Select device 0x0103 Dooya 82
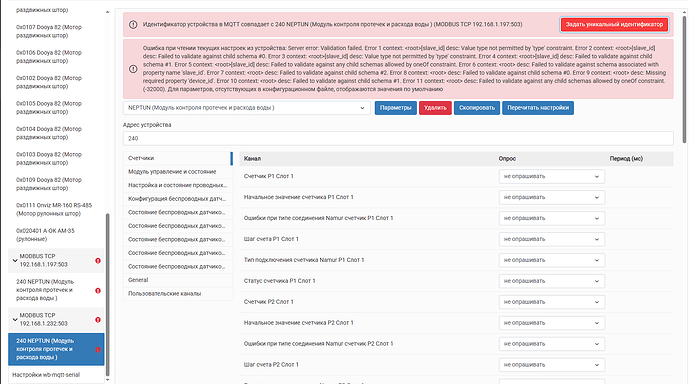Screen dimensions: 690x384 56,159
